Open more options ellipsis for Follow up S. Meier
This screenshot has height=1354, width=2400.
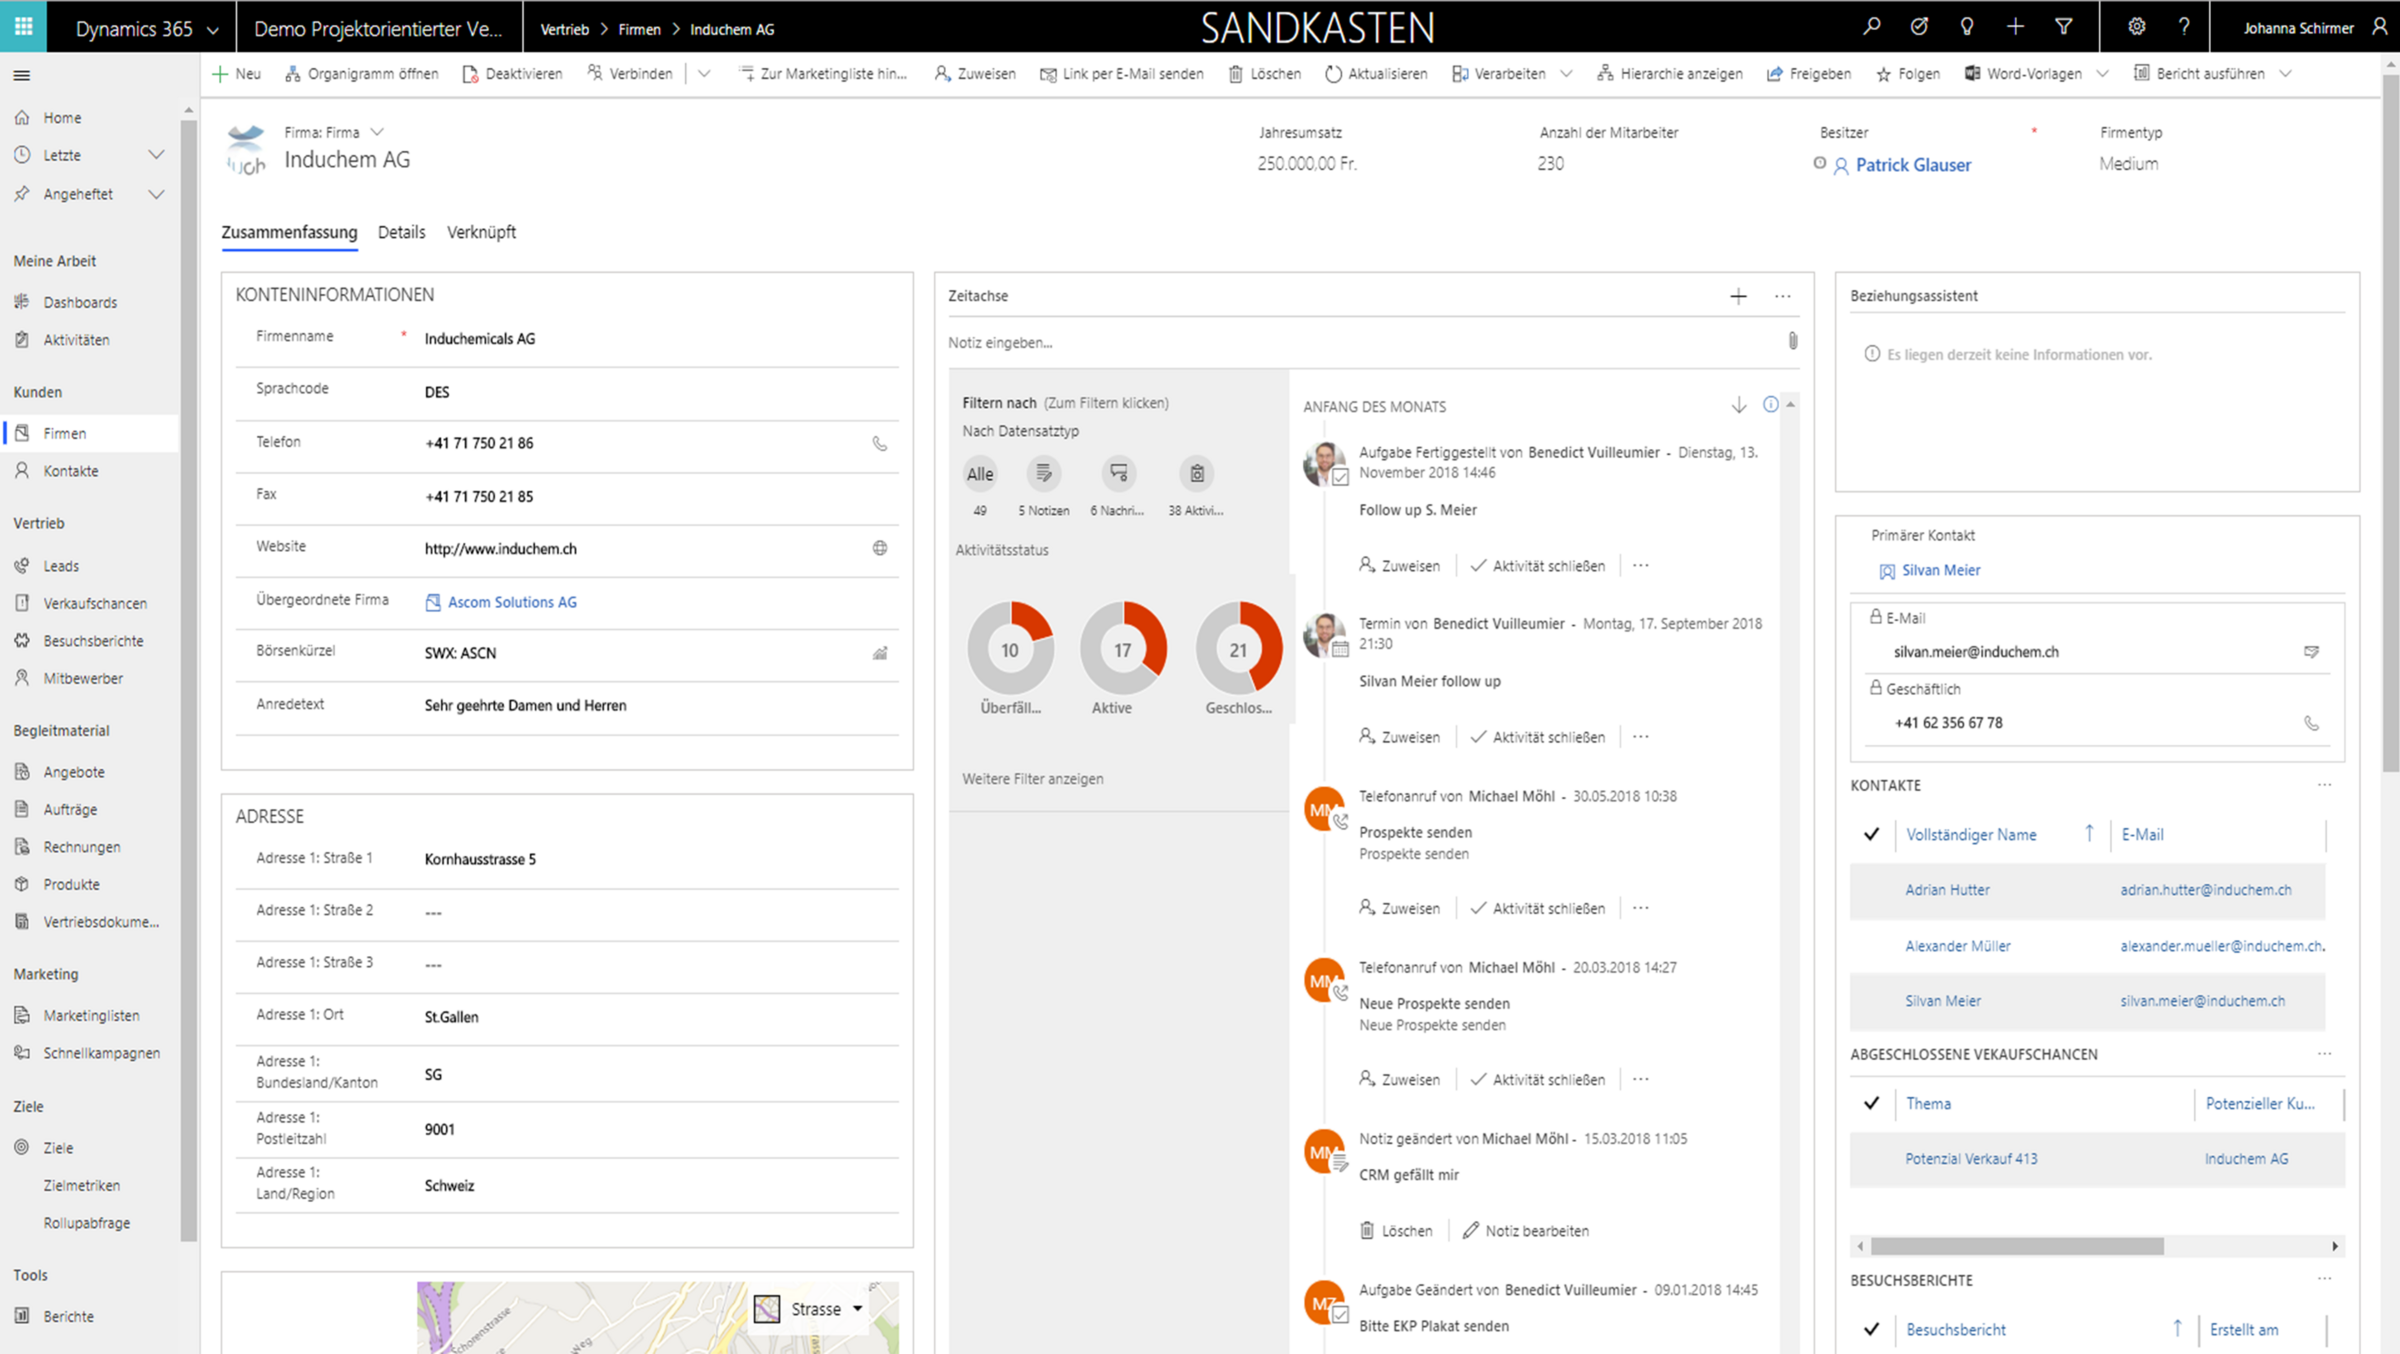[1641, 565]
